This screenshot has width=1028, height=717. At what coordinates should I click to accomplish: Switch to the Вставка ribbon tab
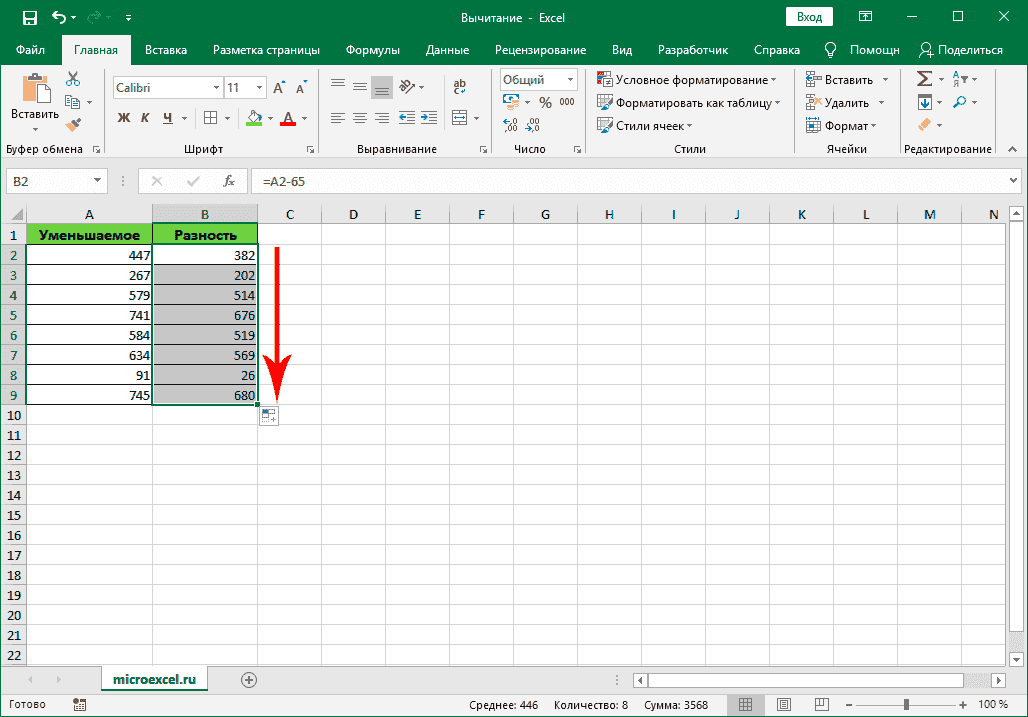166,50
